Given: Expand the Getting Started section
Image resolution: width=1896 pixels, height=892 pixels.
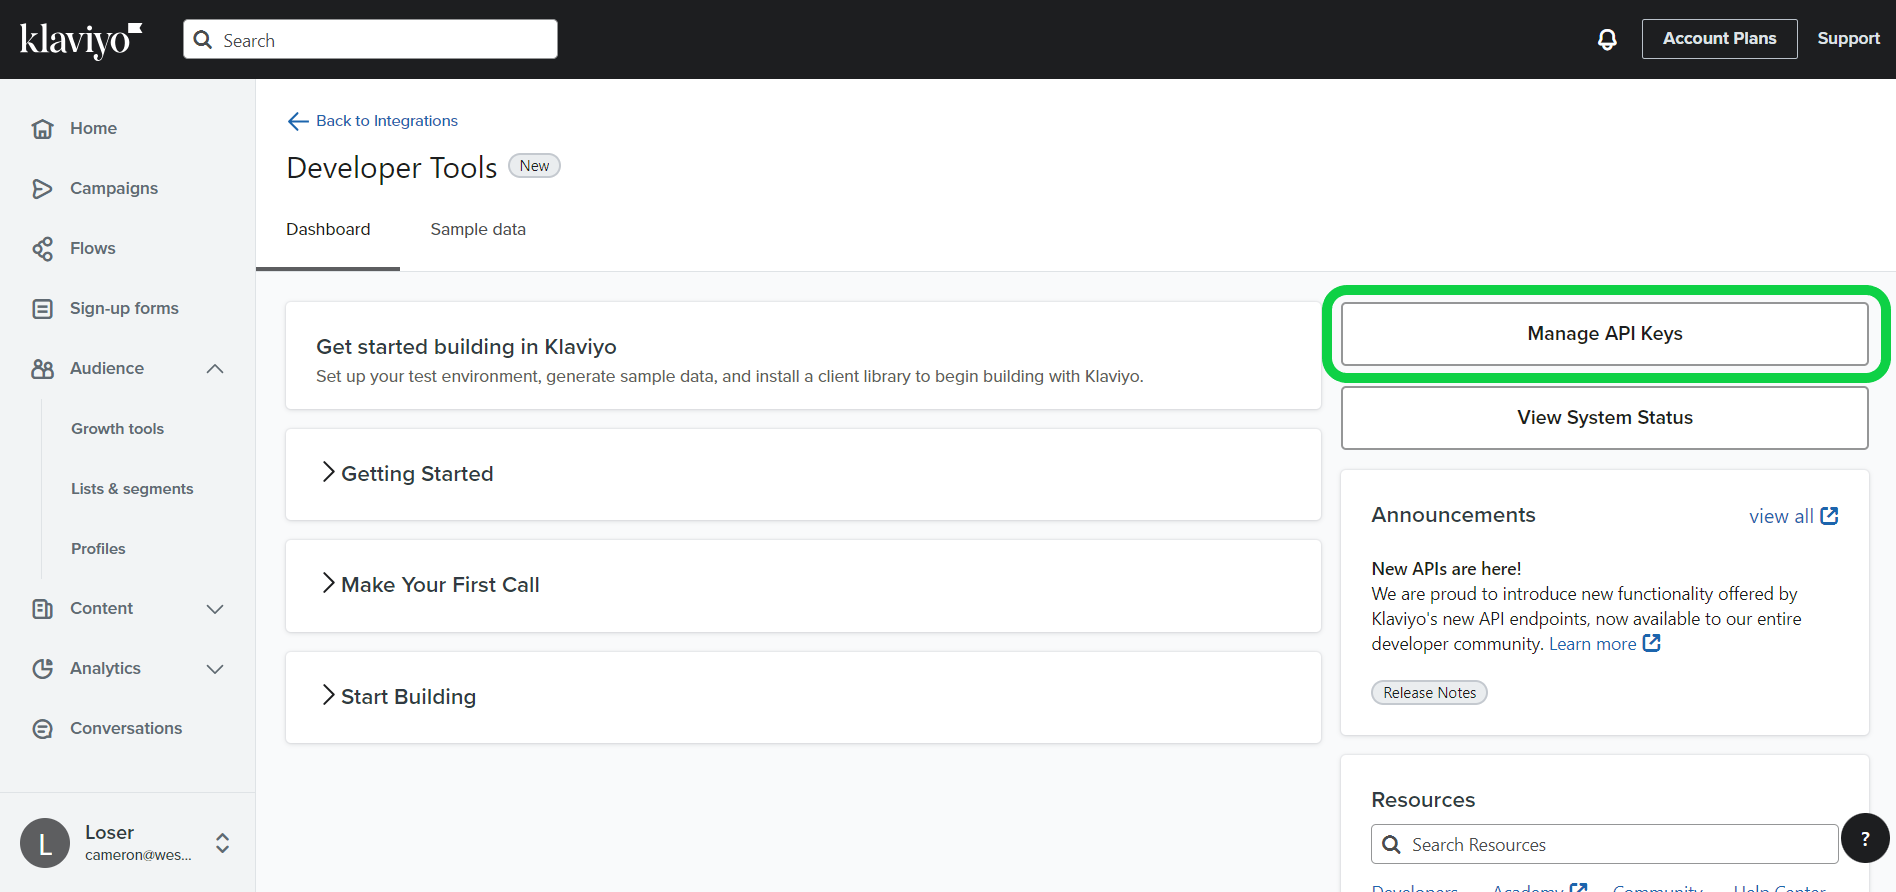Looking at the screenshot, I should pyautogui.click(x=803, y=474).
